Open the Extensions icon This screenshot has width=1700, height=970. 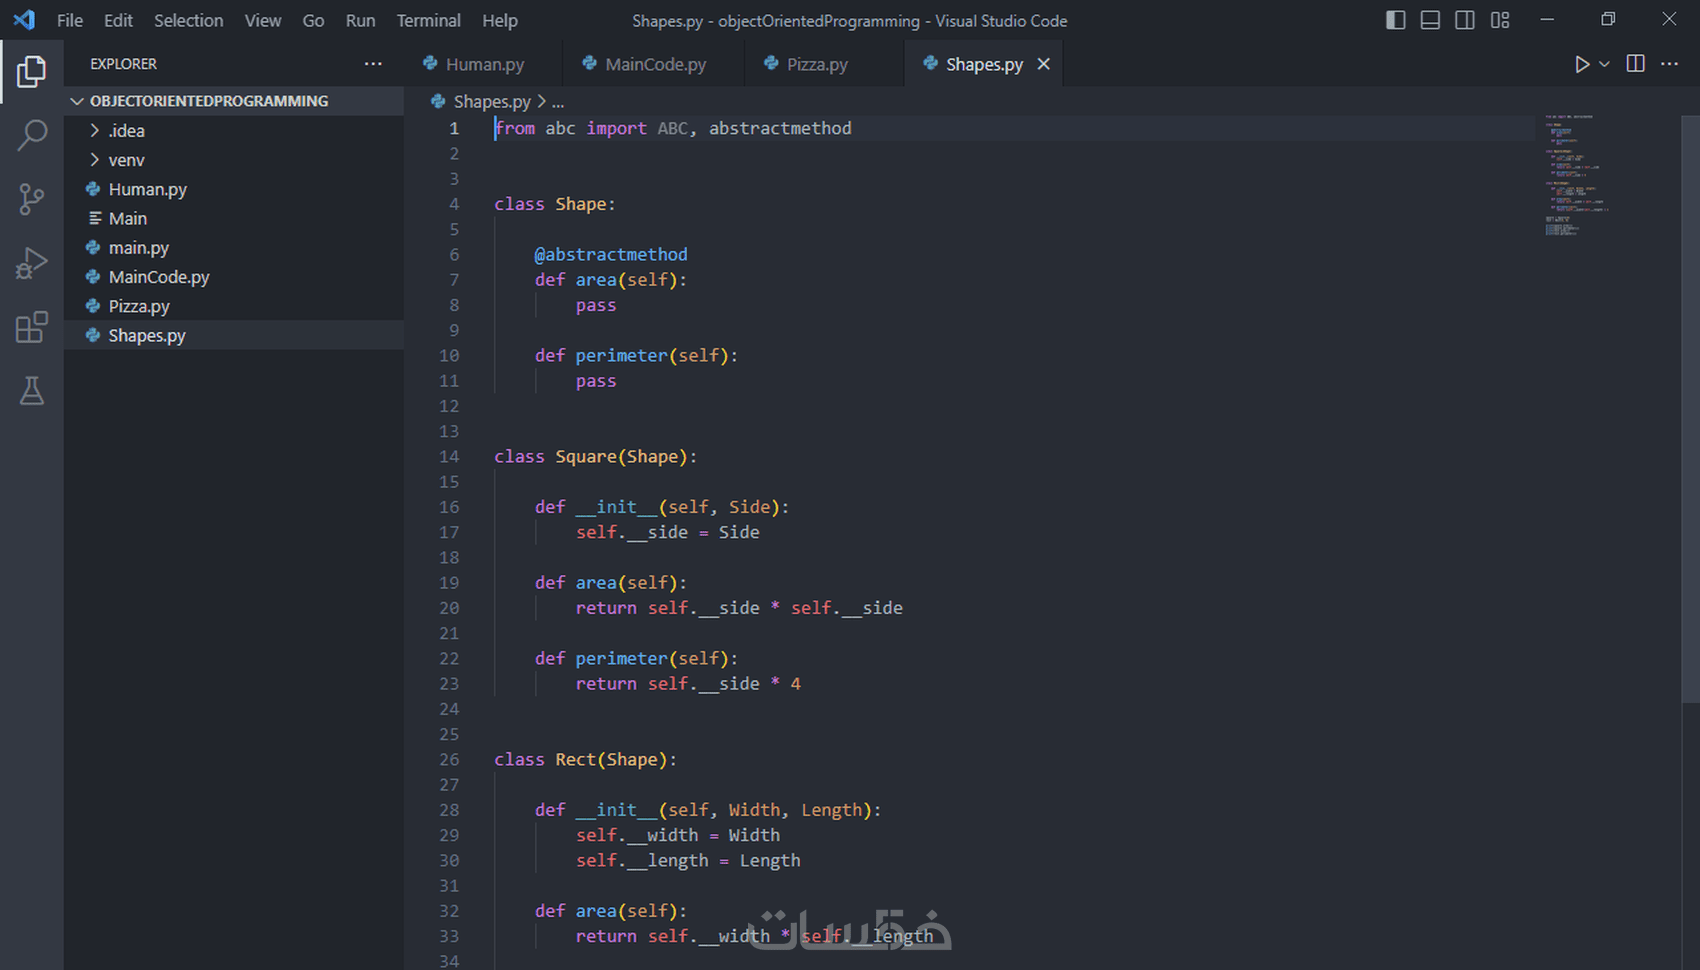click(x=33, y=327)
